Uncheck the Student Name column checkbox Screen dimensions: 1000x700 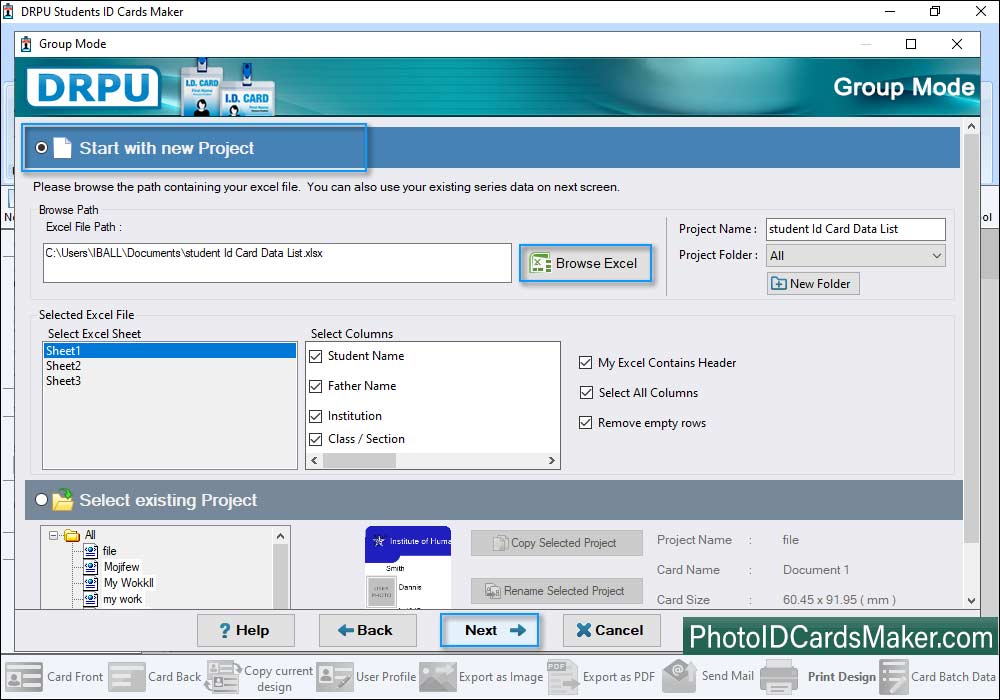(316, 356)
